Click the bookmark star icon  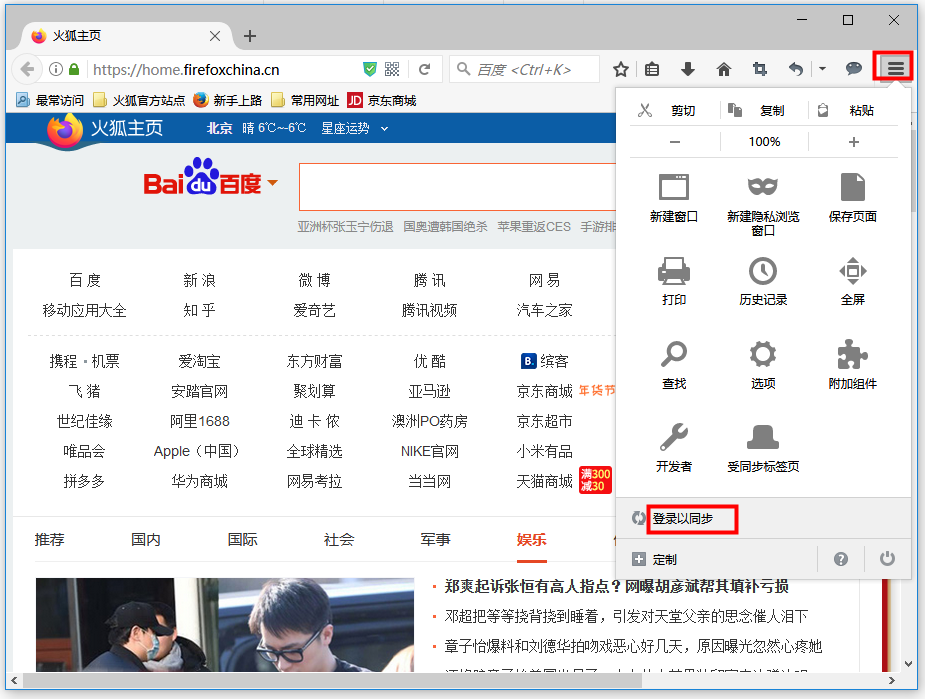(621, 69)
